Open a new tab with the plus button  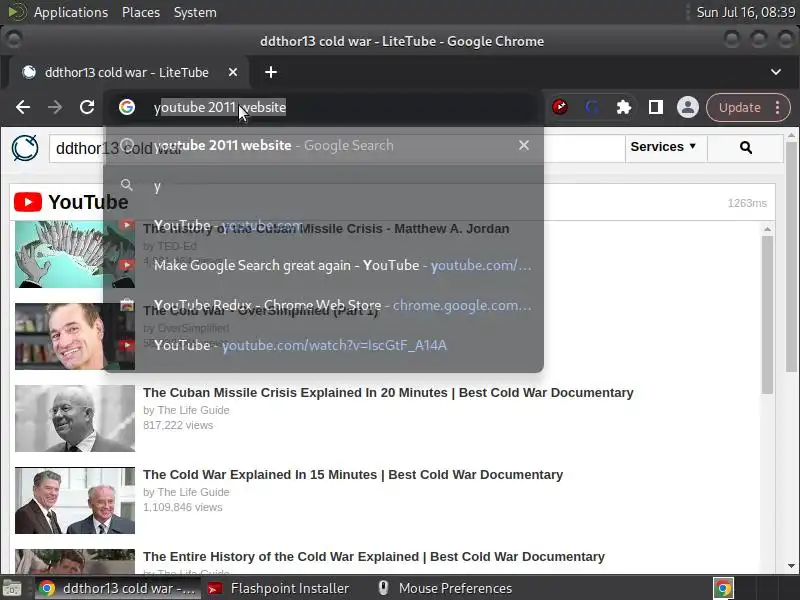coord(271,72)
